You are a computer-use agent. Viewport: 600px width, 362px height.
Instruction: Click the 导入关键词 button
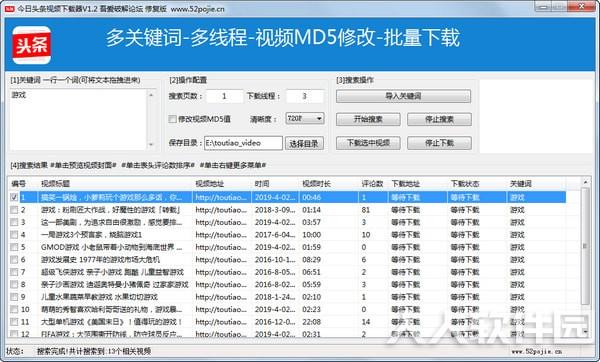[403, 96]
